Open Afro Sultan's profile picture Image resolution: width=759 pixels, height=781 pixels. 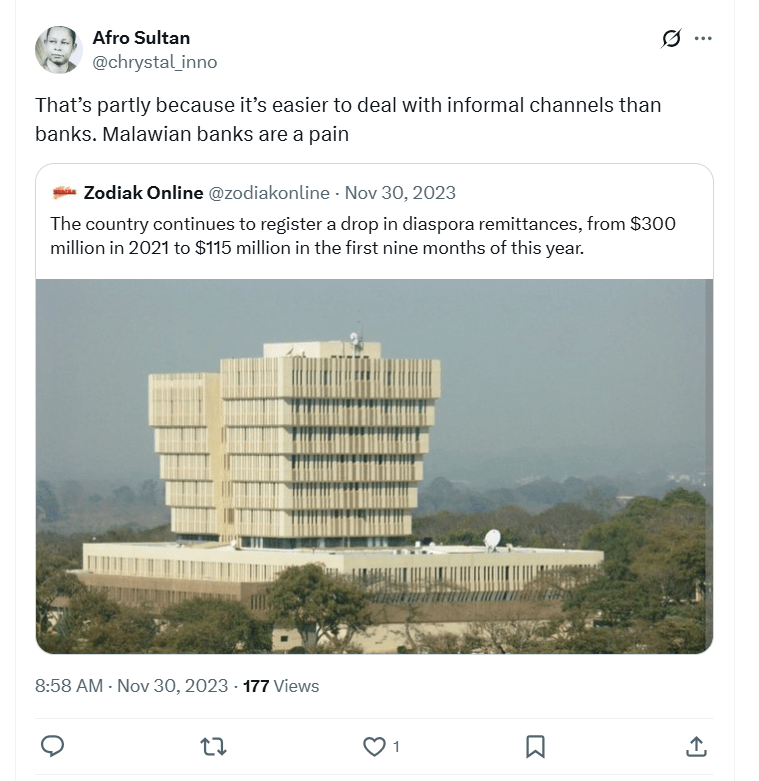58,49
